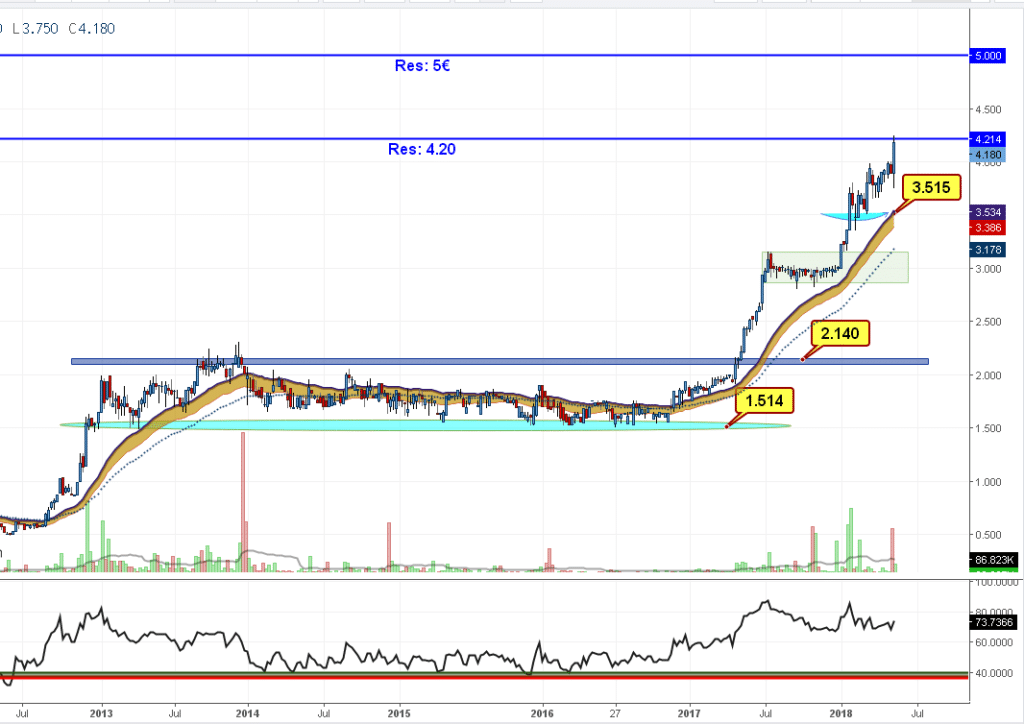Select the horizontal line at 5.000 resistance
Screen dimensions: 1024x724
(483, 55)
